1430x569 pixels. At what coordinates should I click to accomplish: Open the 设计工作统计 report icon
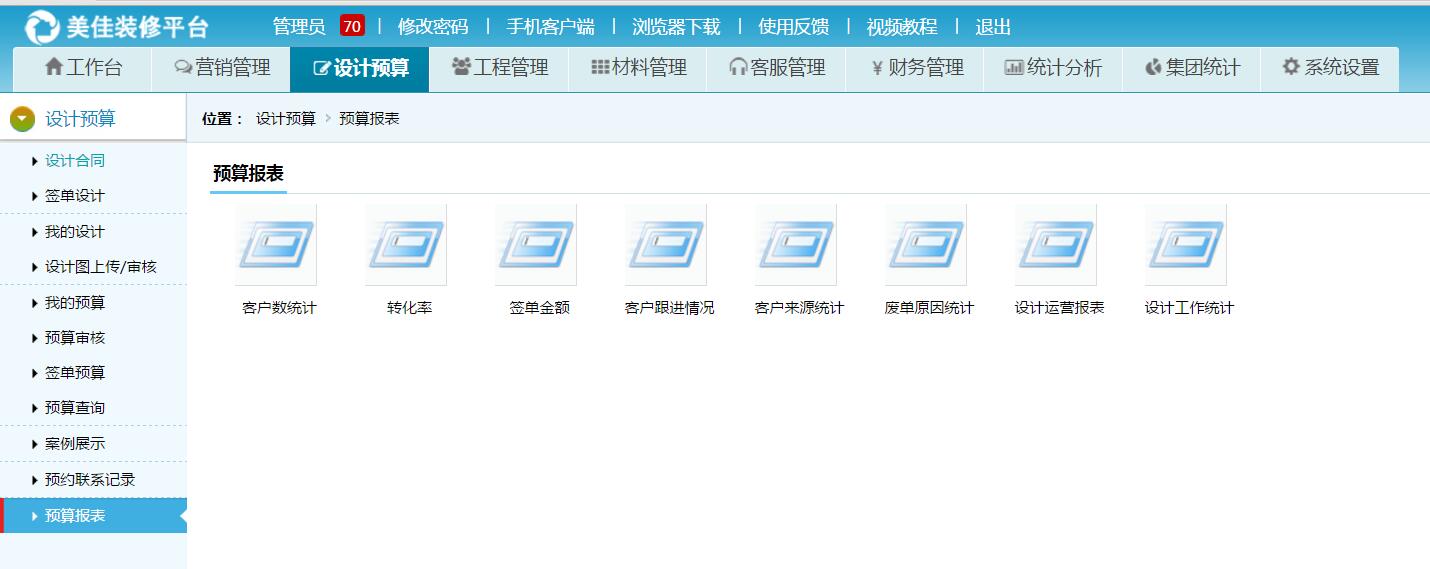click(1186, 246)
